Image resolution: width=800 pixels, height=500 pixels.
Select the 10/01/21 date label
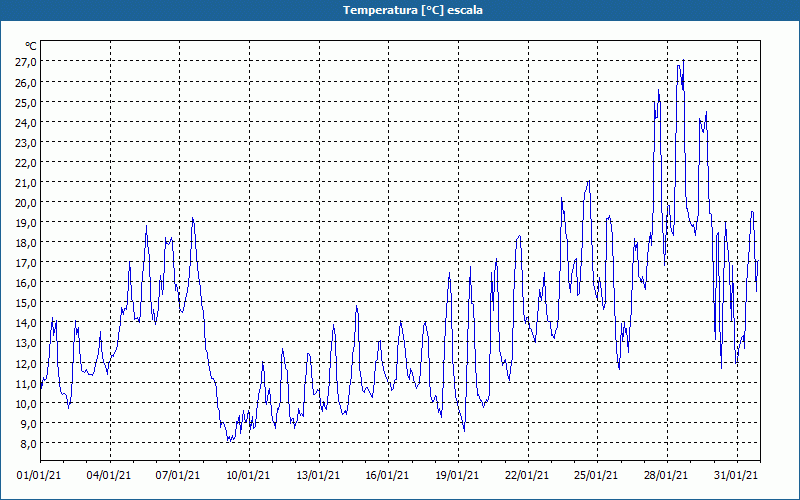[248, 476]
